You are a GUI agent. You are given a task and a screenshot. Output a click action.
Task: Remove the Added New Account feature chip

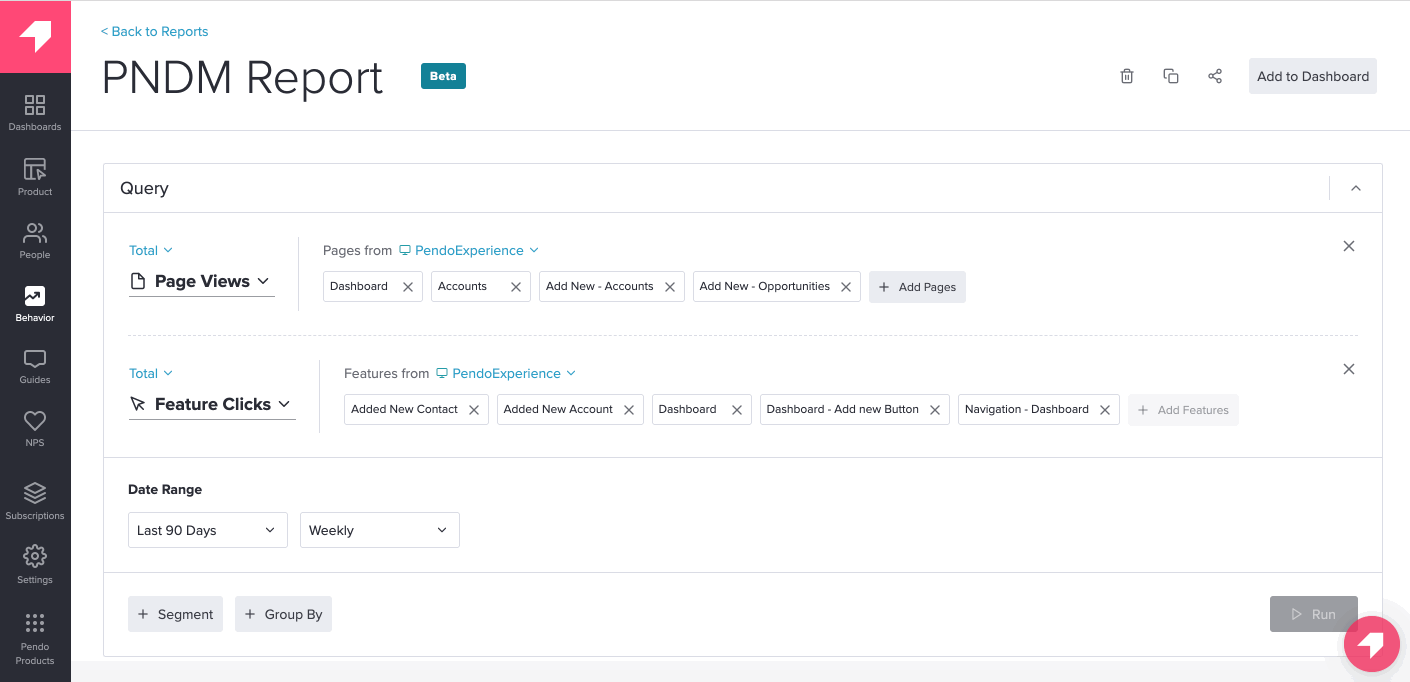tap(629, 410)
